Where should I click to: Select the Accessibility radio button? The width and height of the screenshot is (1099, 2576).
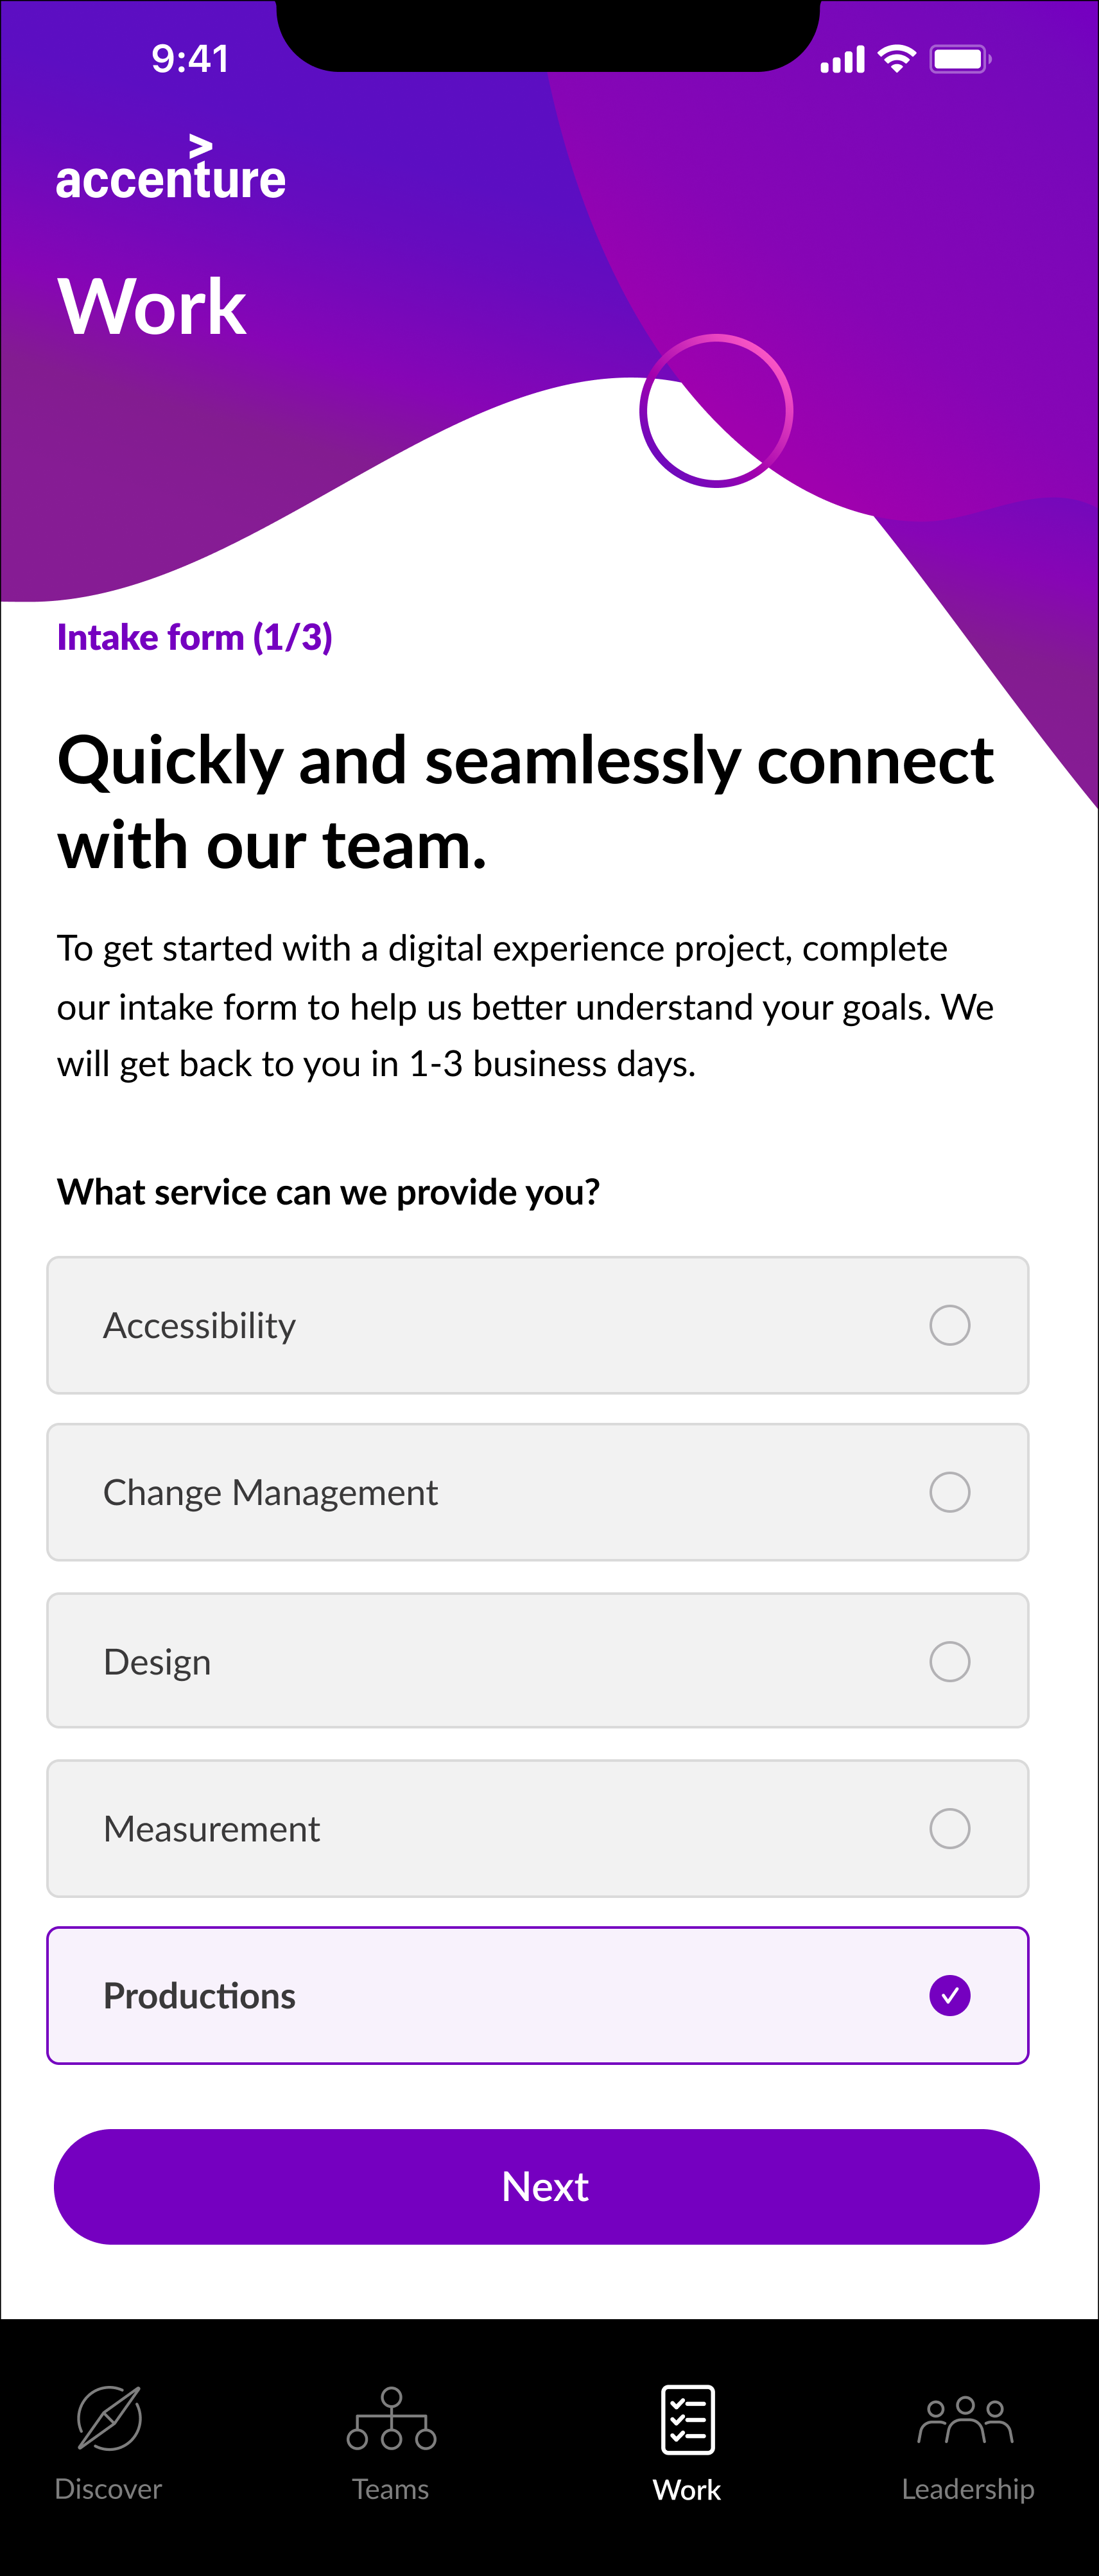(x=949, y=1325)
